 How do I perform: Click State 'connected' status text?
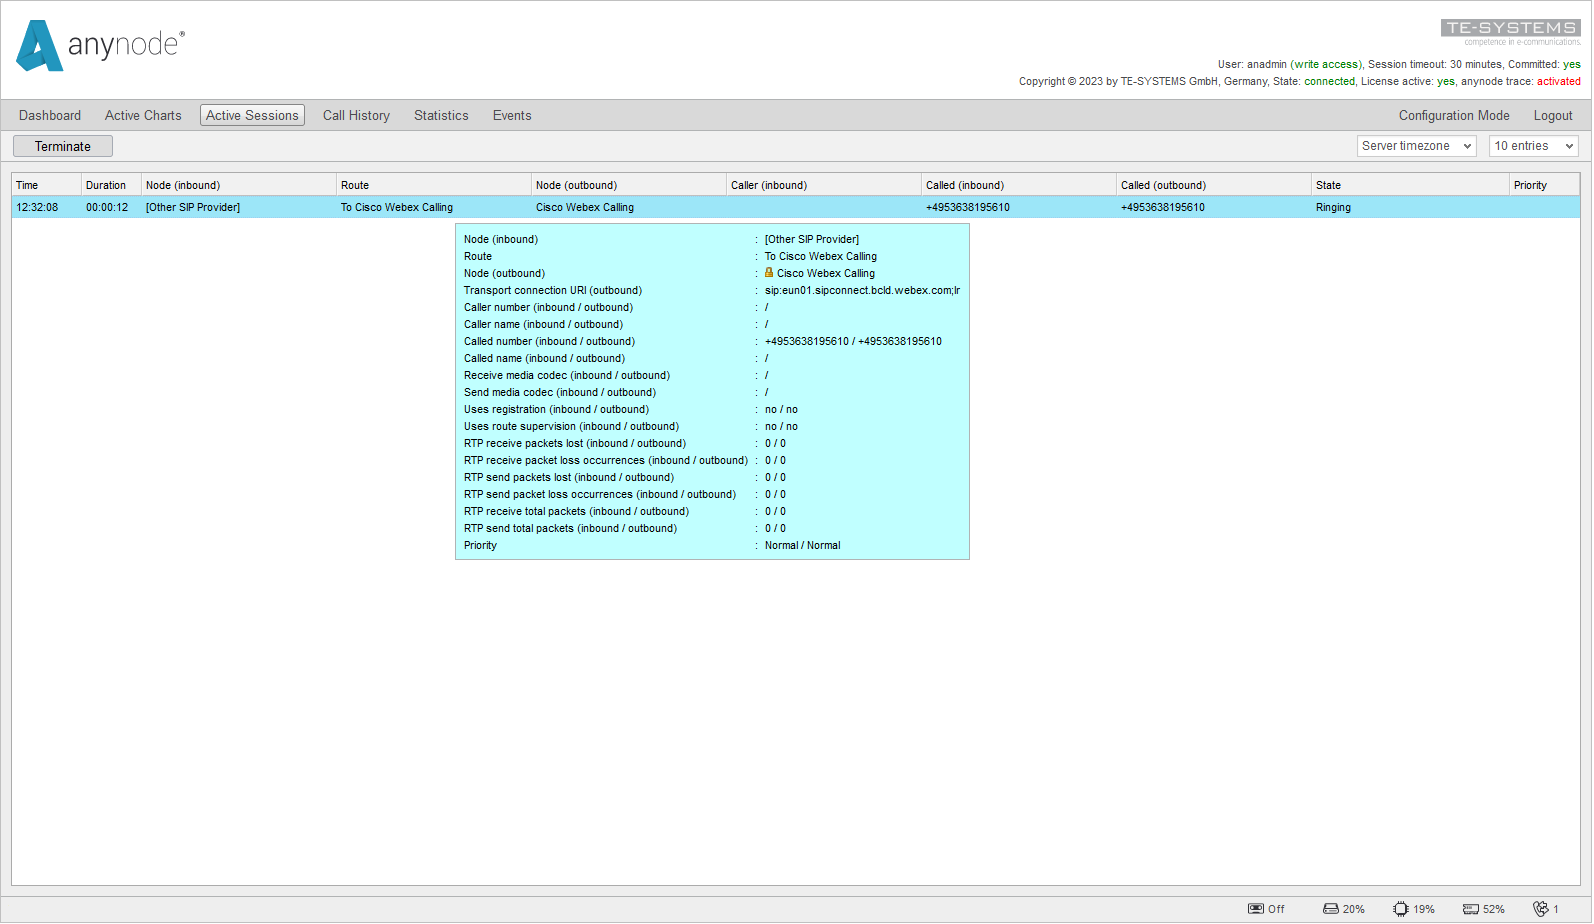[1330, 81]
